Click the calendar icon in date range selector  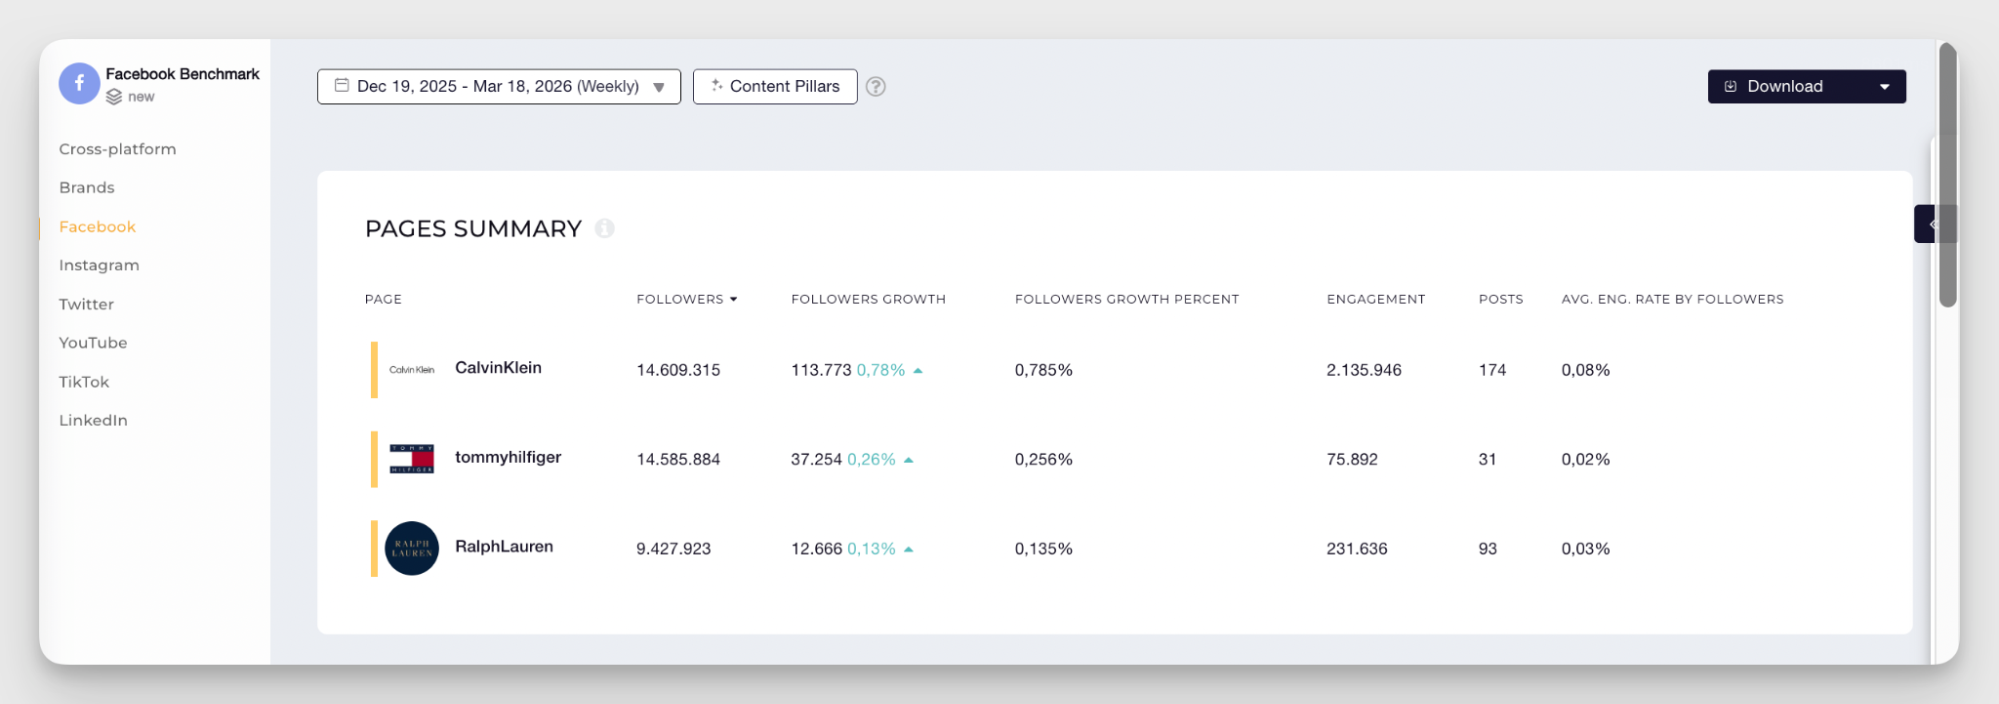(342, 86)
